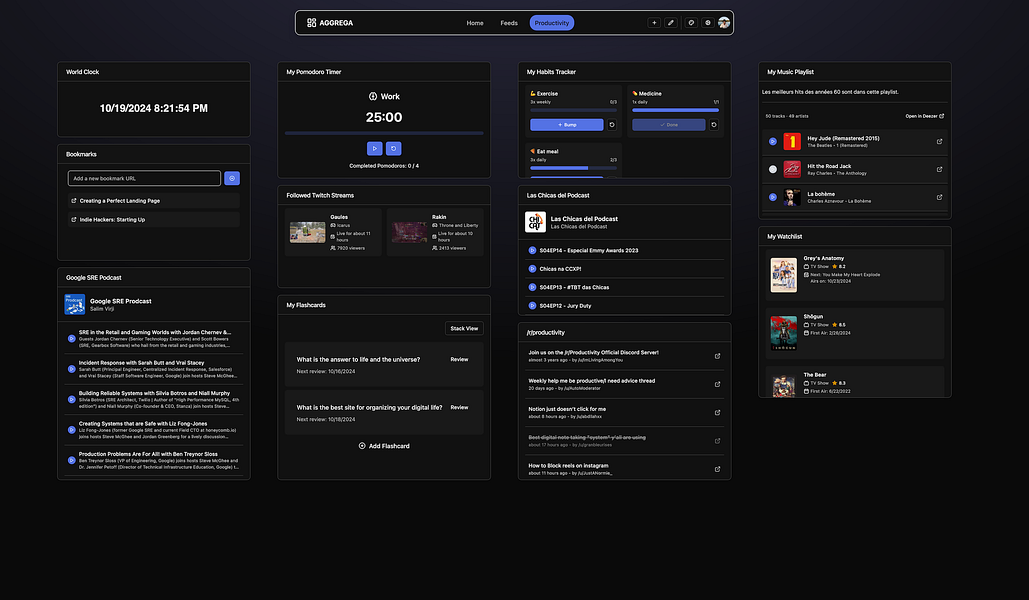Click the Google SRE Prodcast cover art
Screen dimensions: 1029x600
[x=75, y=304]
